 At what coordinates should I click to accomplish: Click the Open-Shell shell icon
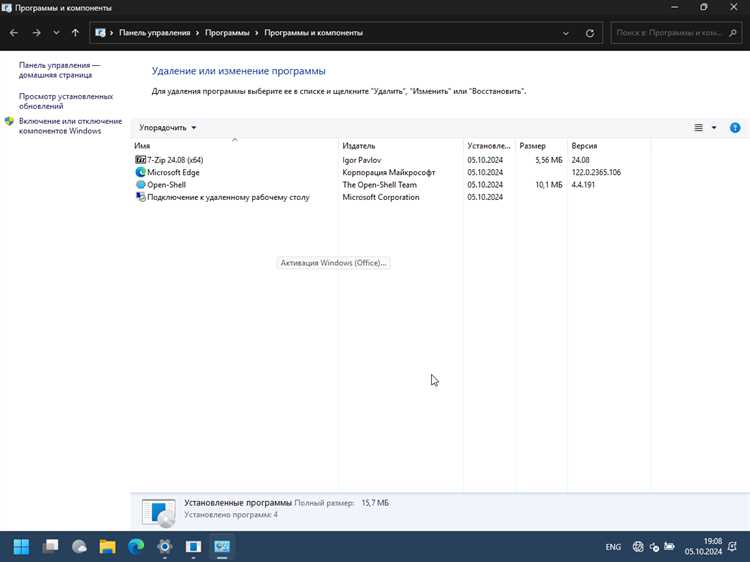click(140, 185)
